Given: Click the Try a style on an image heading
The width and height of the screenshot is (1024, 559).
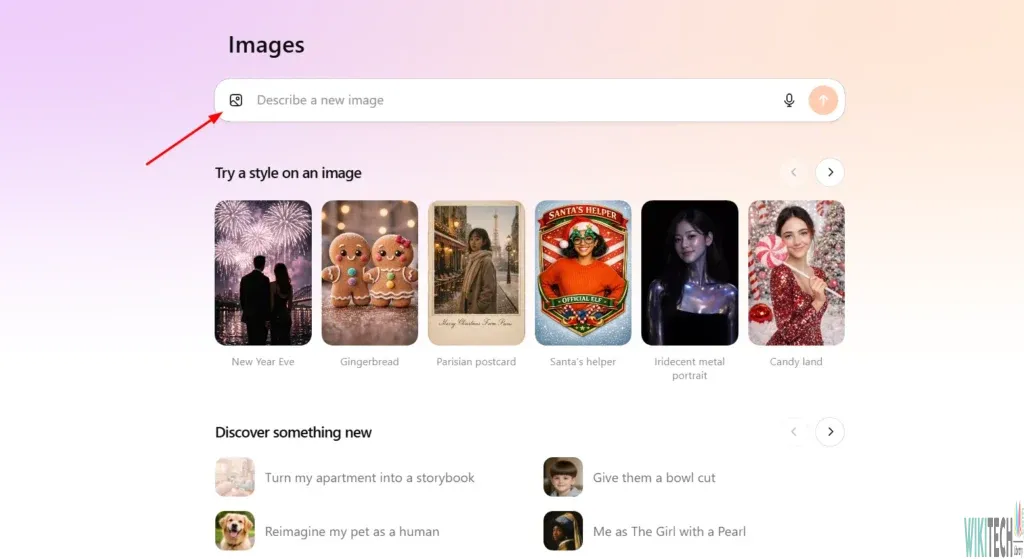Looking at the screenshot, I should (288, 173).
